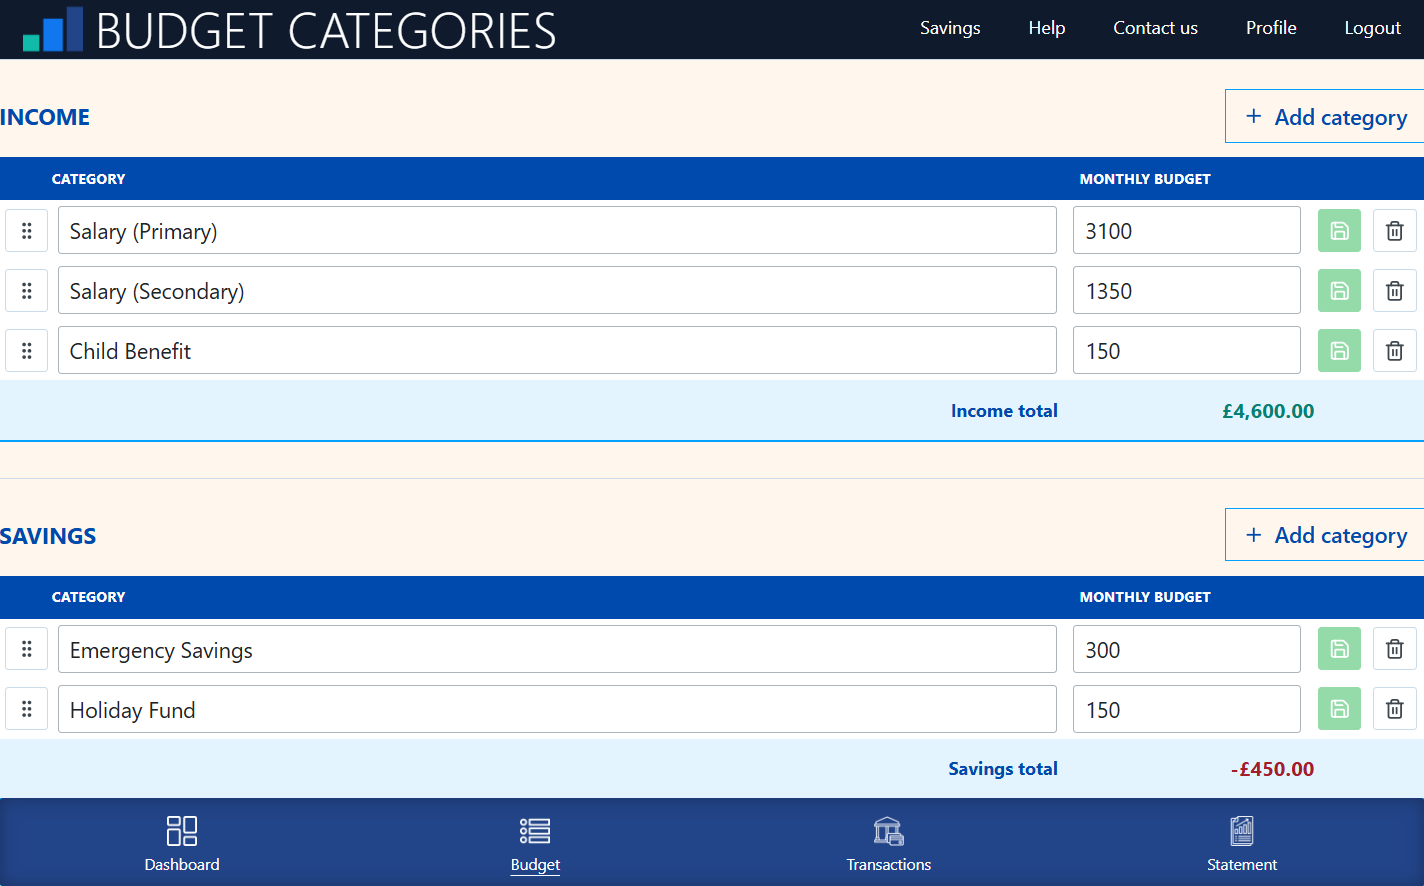Add a category to Savings
The image size is (1424, 886).
[x=1325, y=535]
